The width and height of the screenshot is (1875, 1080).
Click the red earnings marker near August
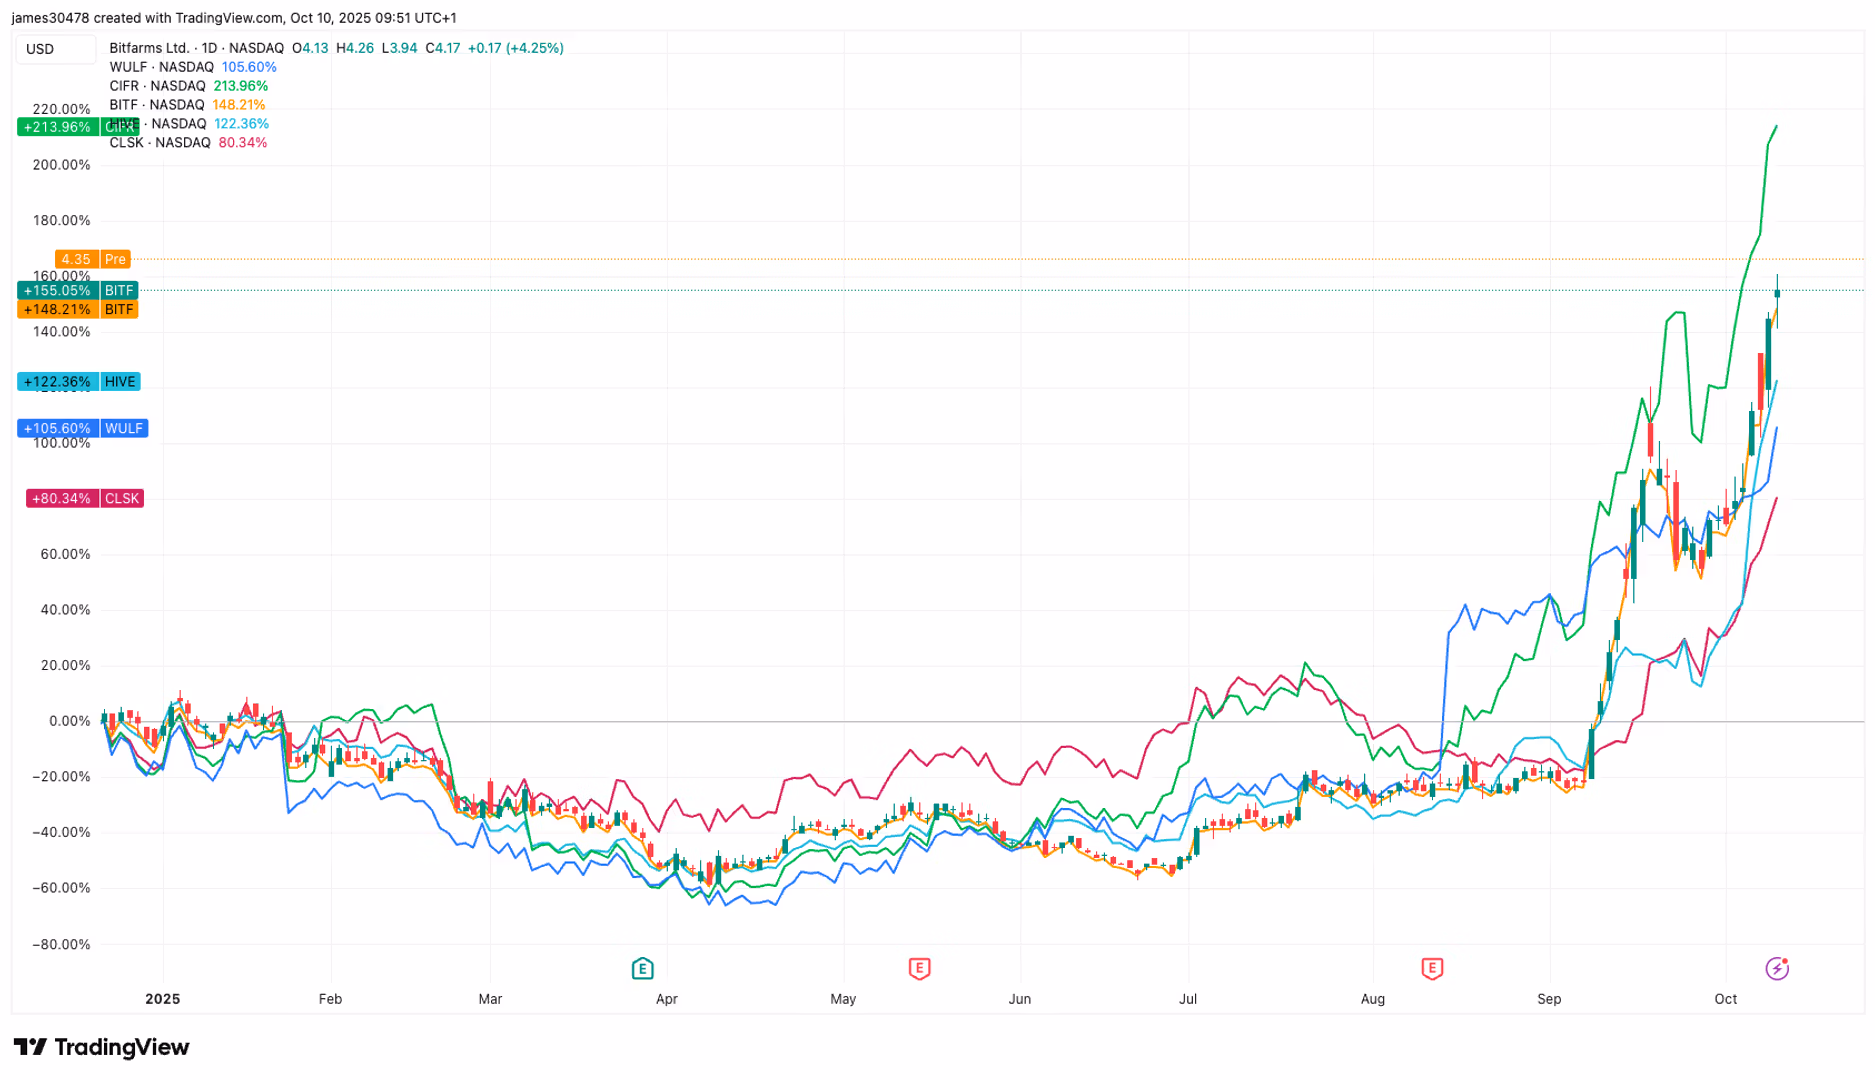click(x=1432, y=968)
